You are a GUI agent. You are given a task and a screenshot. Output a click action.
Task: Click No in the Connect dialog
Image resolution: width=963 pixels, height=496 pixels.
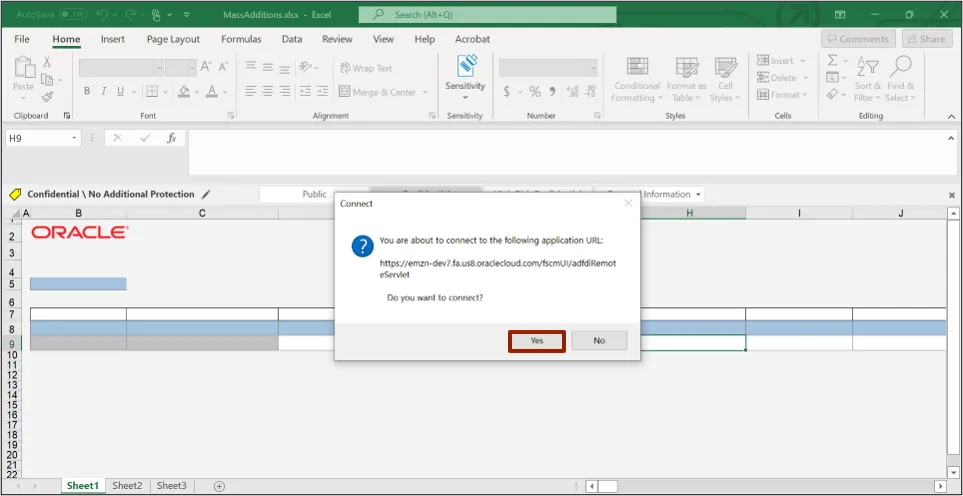[598, 341]
